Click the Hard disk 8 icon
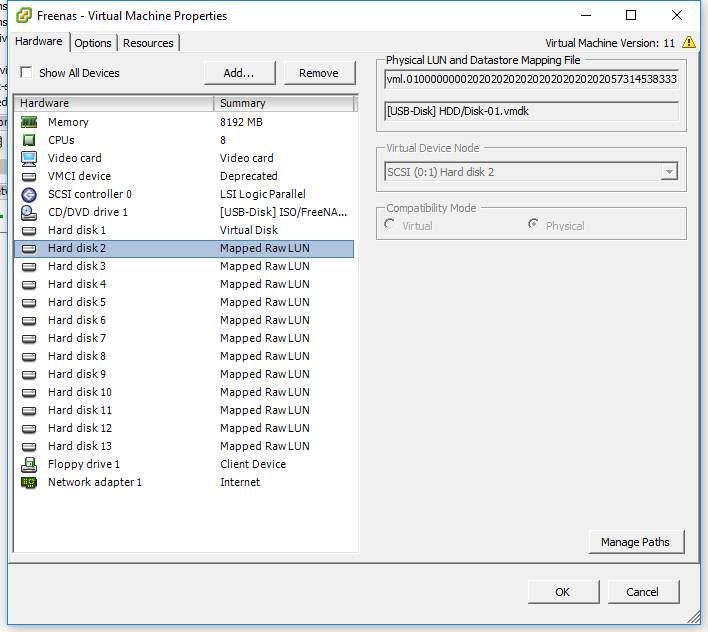Image resolution: width=708 pixels, height=632 pixels. point(29,357)
